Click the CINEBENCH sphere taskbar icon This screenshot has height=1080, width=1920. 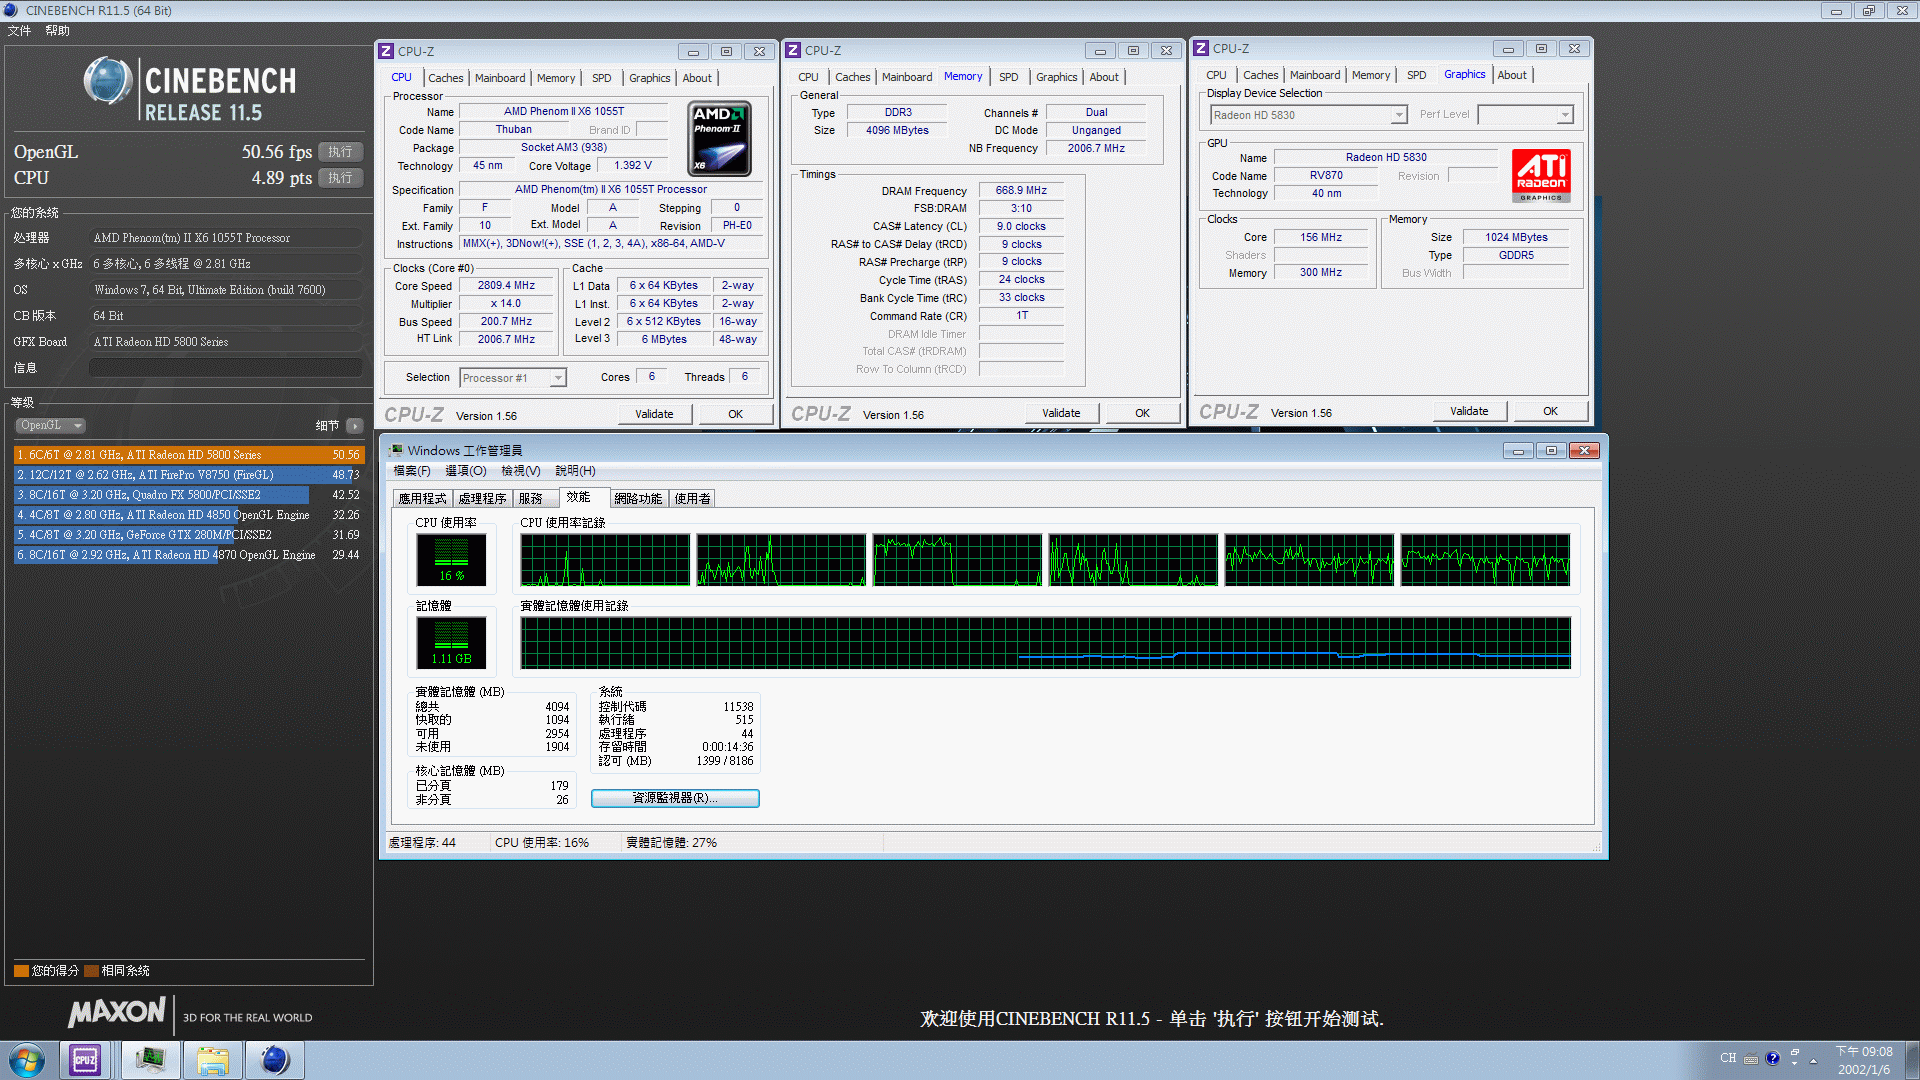[x=274, y=1060]
